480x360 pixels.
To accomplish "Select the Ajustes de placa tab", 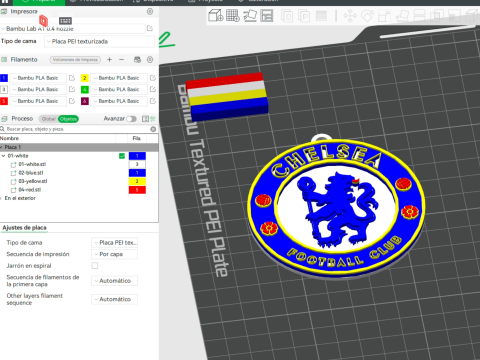I will (x=24, y=228).
